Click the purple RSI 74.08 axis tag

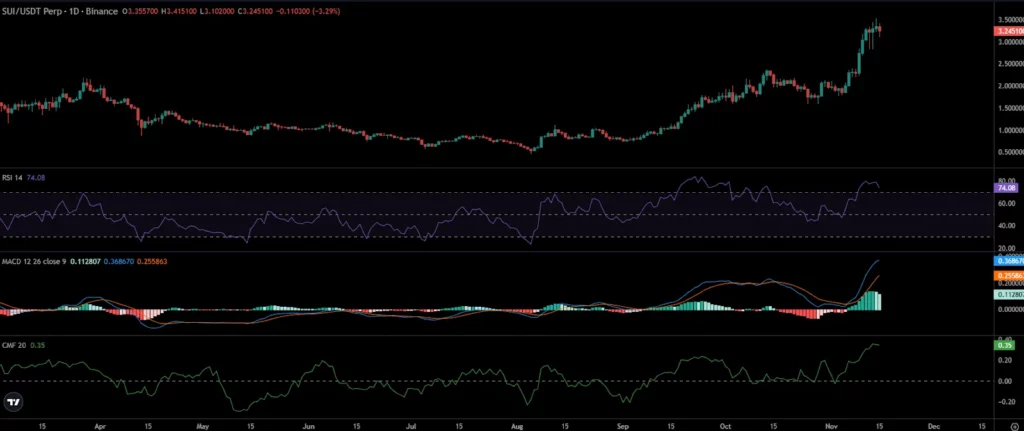(x=1005, y=188)
